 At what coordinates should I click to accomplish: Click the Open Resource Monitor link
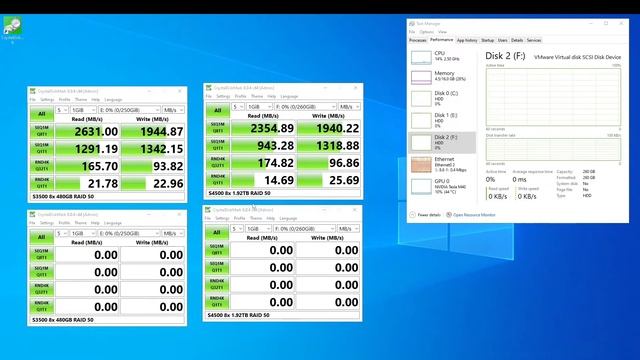[x=474, y=215]
